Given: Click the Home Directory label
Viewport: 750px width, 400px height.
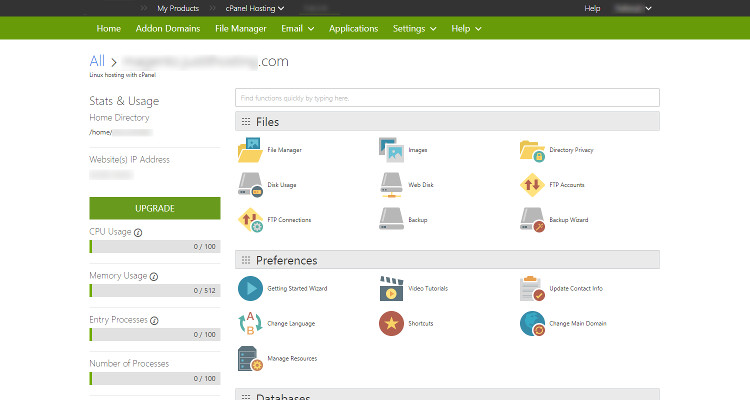Looking at the screenshot, I should coord(119,118).
